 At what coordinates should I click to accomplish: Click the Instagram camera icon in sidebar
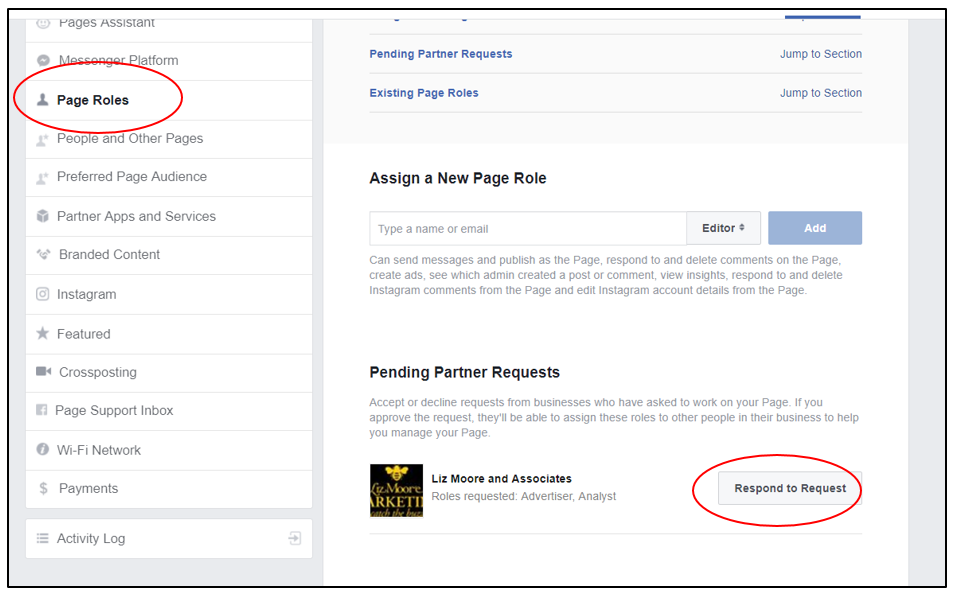tap(43, 294)
